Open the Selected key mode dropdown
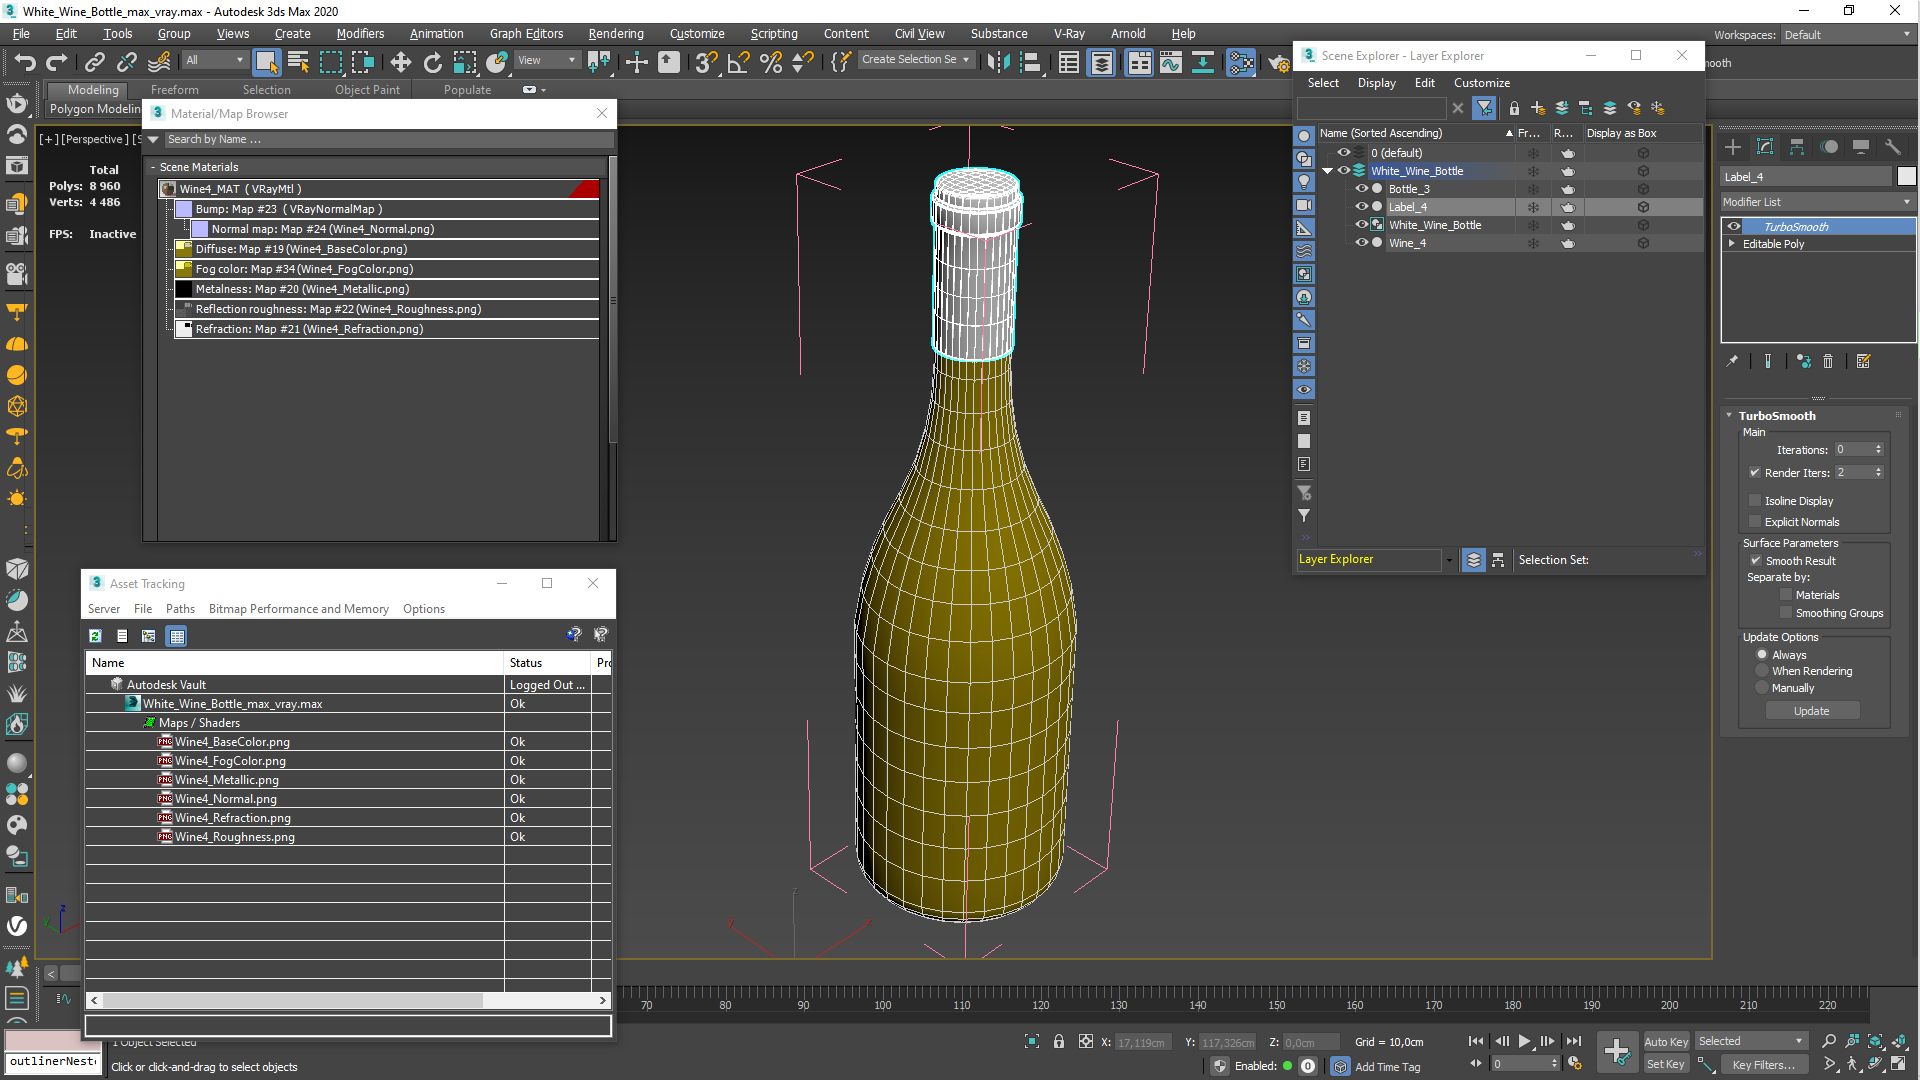This screenshot has height=1080, width=1920. tap(1751, 1042)
